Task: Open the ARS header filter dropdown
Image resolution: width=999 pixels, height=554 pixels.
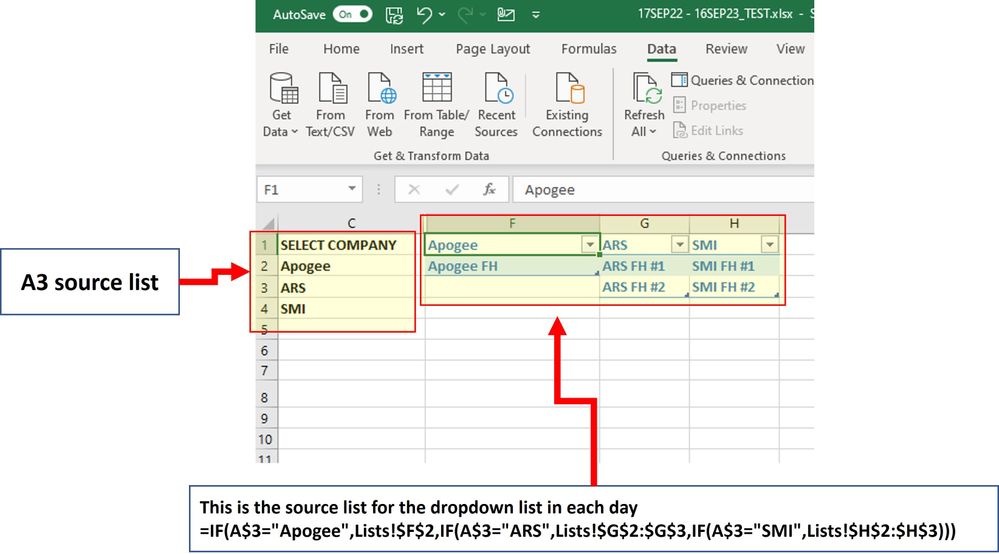Action: (680, 245)
